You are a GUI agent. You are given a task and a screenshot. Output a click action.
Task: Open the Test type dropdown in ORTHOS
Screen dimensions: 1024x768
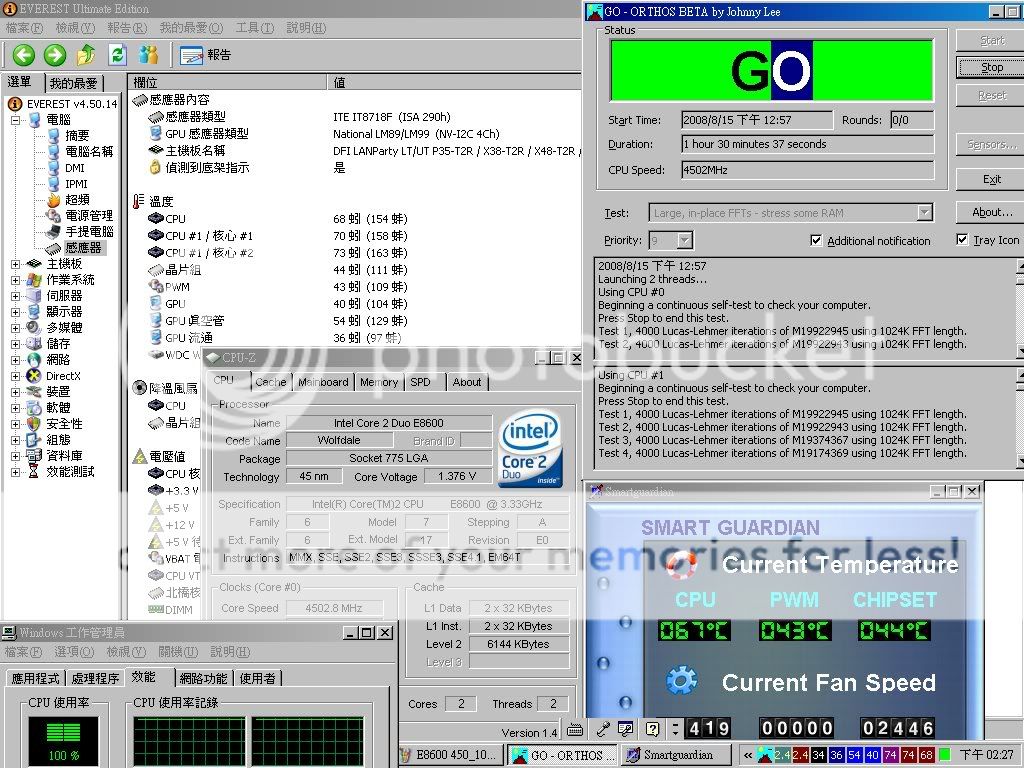tap(924, 212)
